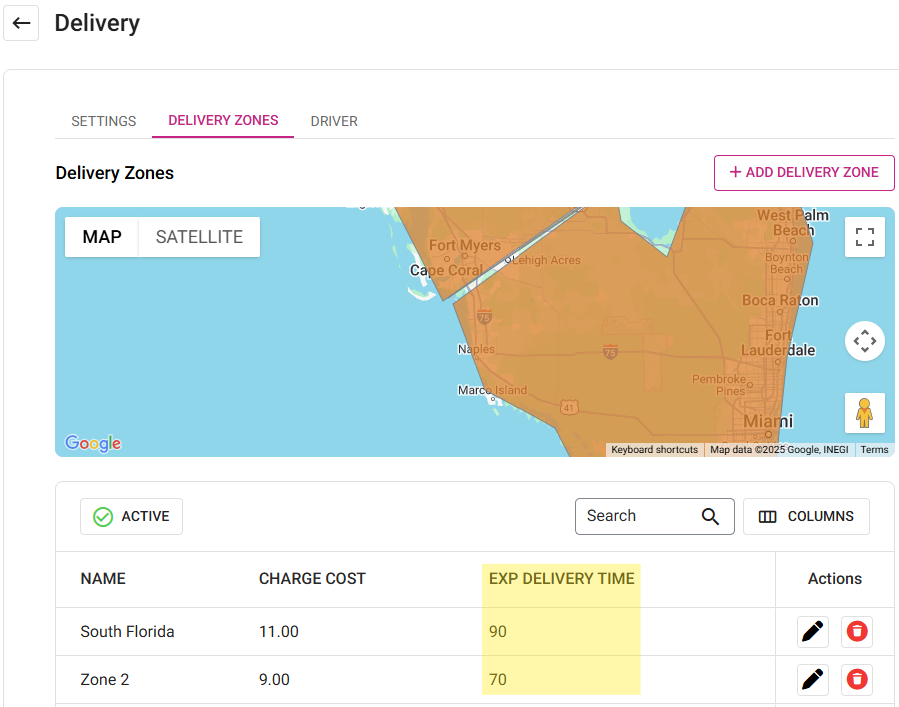Toggle fullscreen view on the map
This screenshot has width=899, height=707.
click(x=865, y=237)
